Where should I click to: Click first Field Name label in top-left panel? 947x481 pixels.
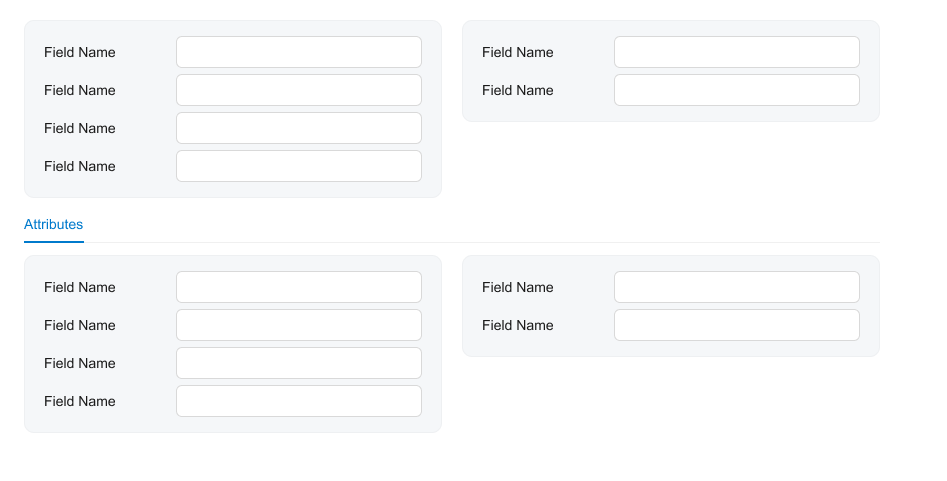pyautogui.click(x=80, y=52)
